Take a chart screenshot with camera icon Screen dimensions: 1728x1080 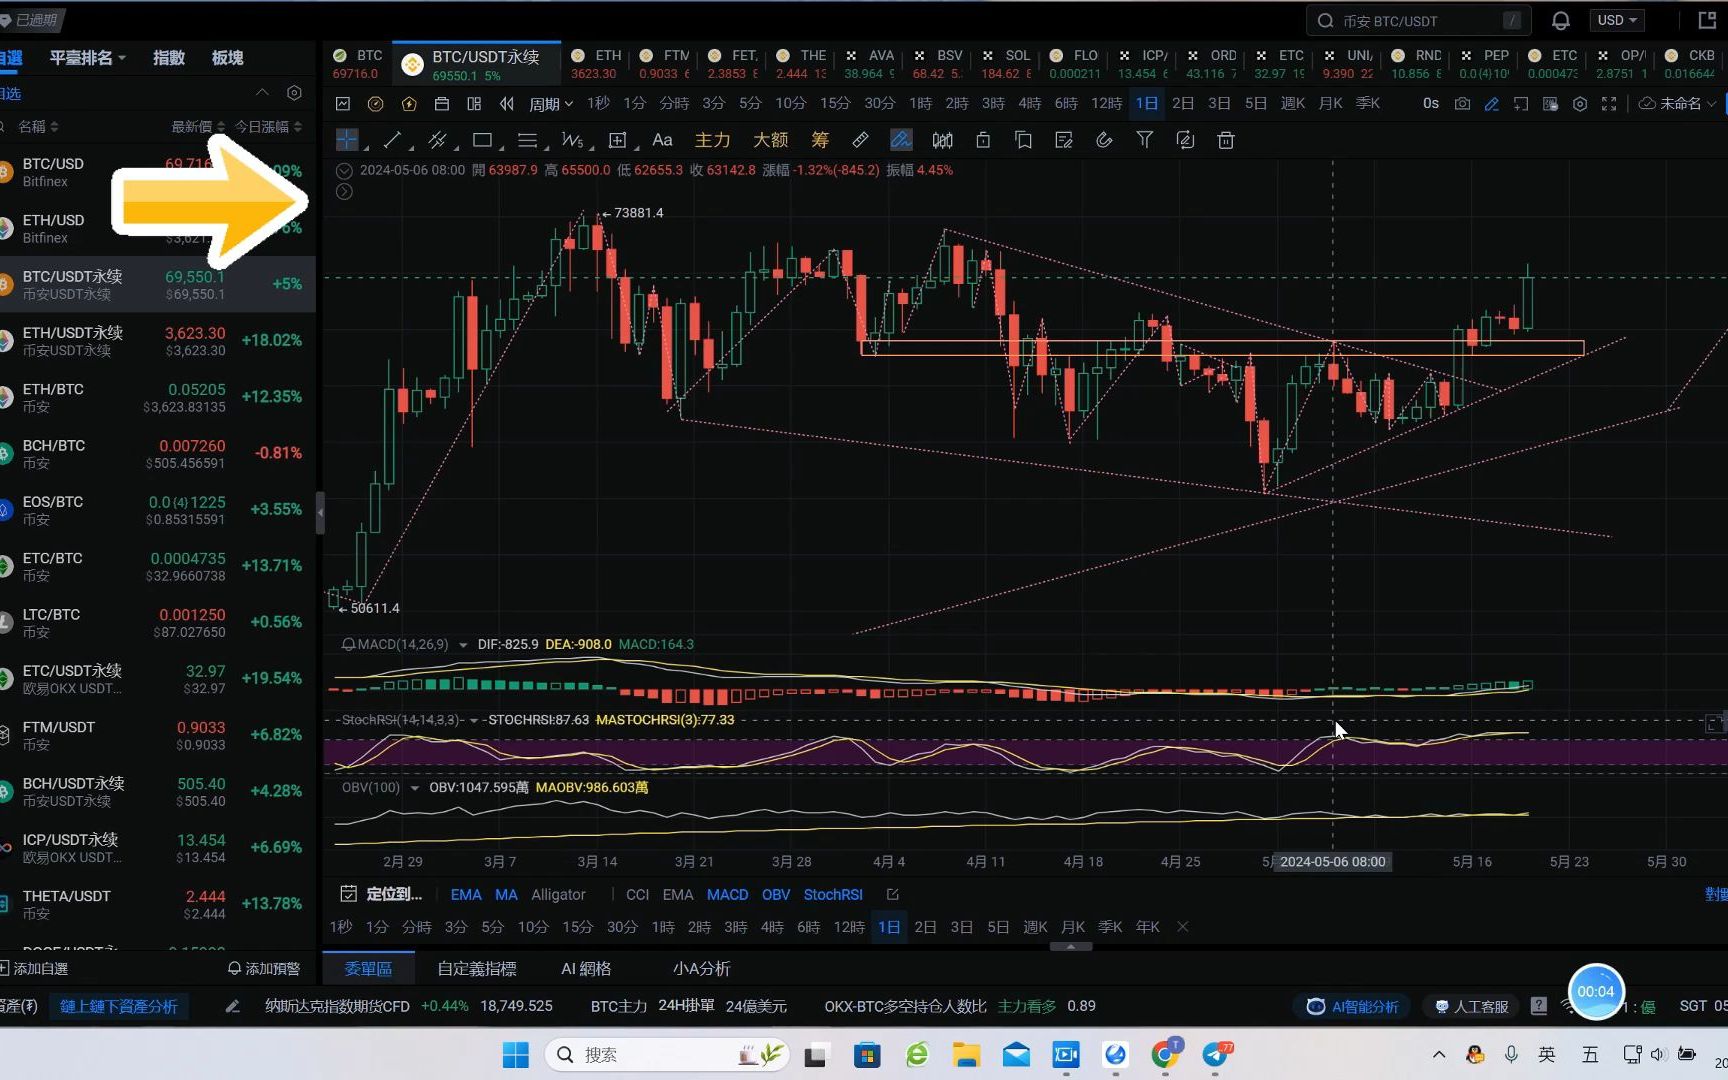pyautogui.click(x=1462, y=104)
